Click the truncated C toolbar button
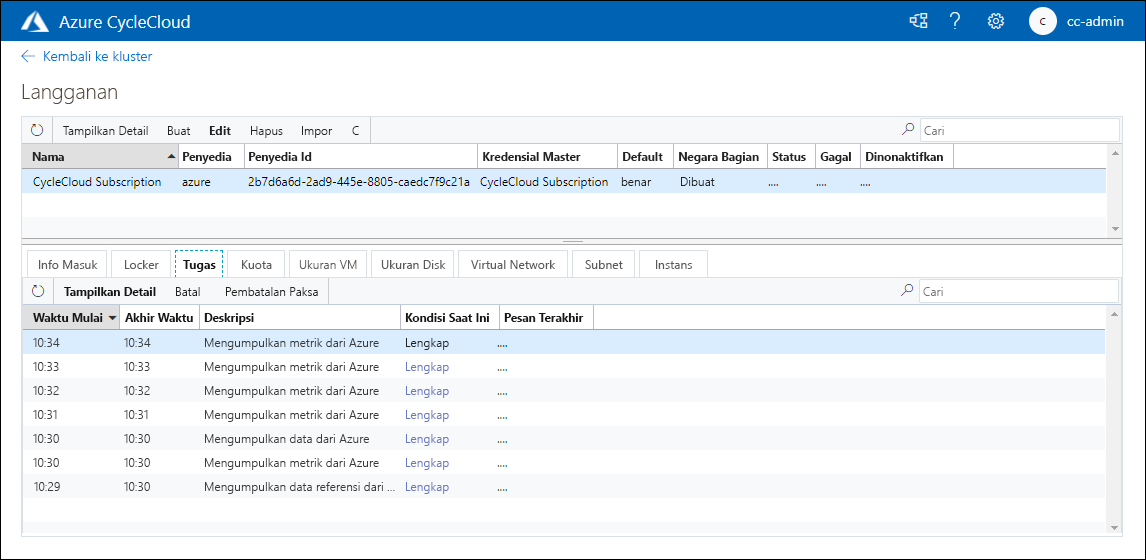The width and height of the screenshot is (1146, 560). coord(356,131)
